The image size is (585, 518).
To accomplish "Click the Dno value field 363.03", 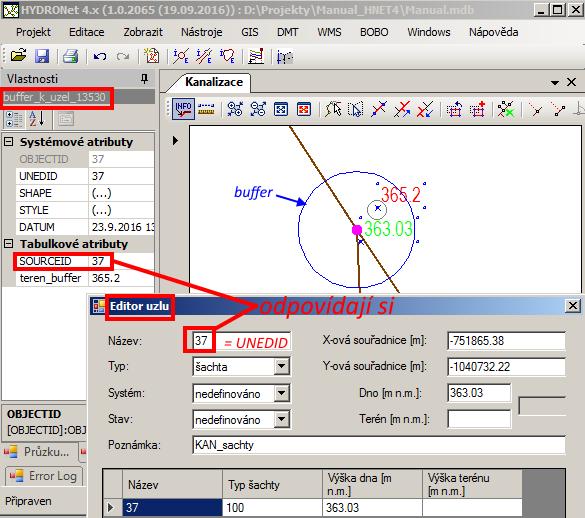I will click(x=479, y=393).
